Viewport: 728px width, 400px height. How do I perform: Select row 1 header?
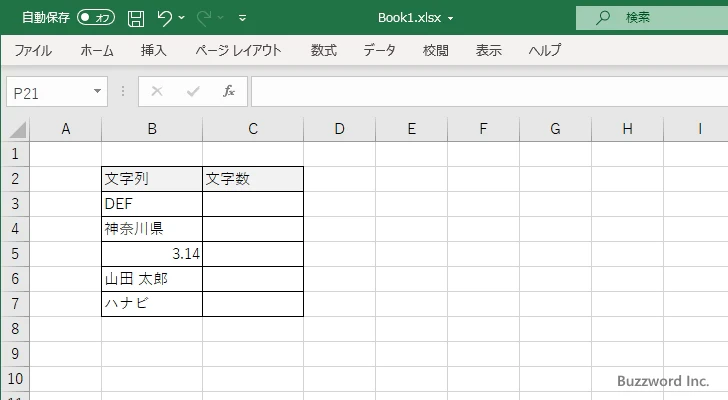pos(15,154)
